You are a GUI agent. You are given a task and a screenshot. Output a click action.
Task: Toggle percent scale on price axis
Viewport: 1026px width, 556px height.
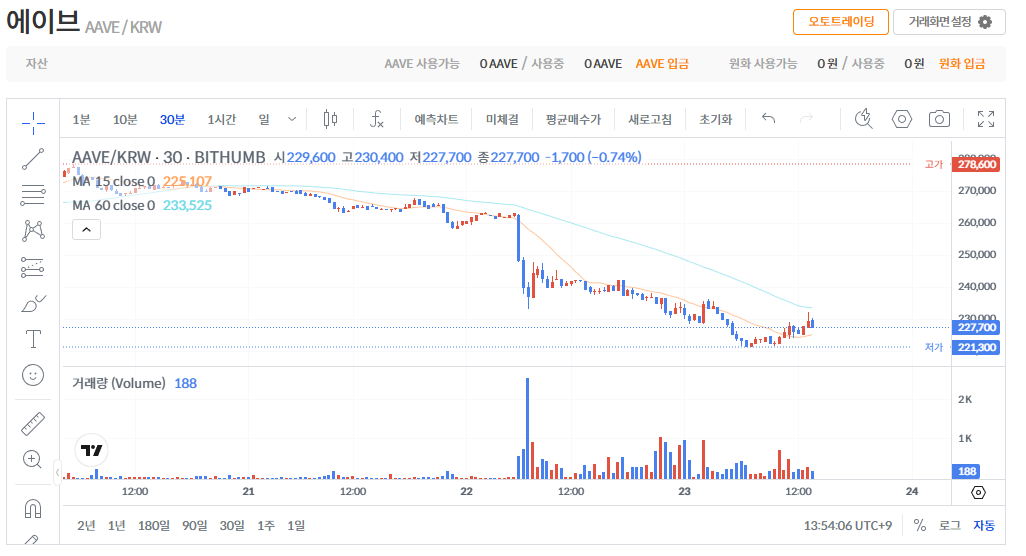click(x=920, y=525)
